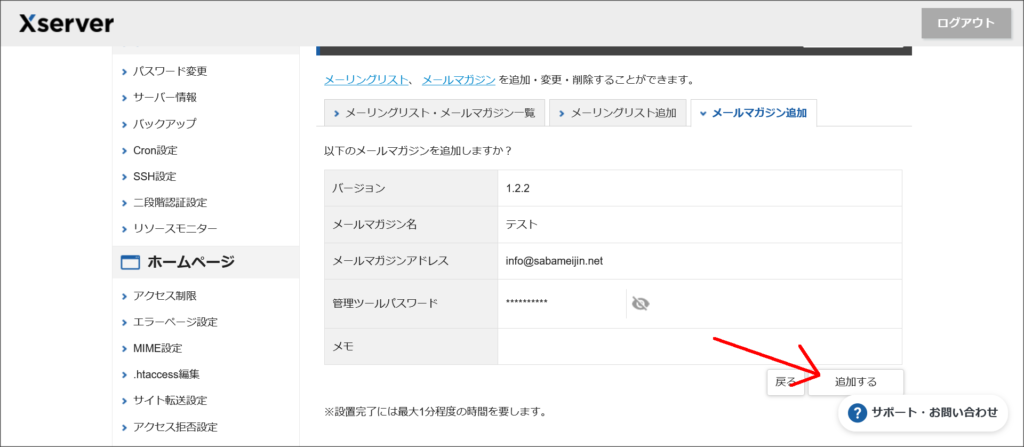The height and width of the screenshot is (447, 1024).
Task: Click the ホームページ section heading
Action: click(191, 263)
